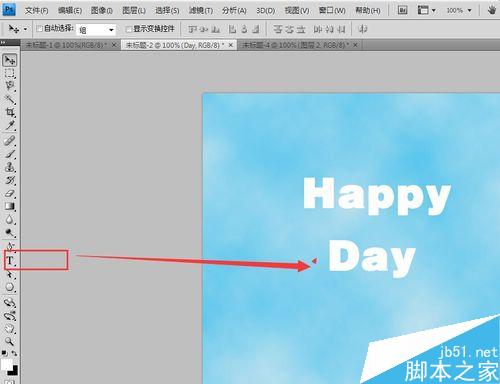Open the 编辑(E) menu
Viewport: 500px width, 384px height.
70,11
